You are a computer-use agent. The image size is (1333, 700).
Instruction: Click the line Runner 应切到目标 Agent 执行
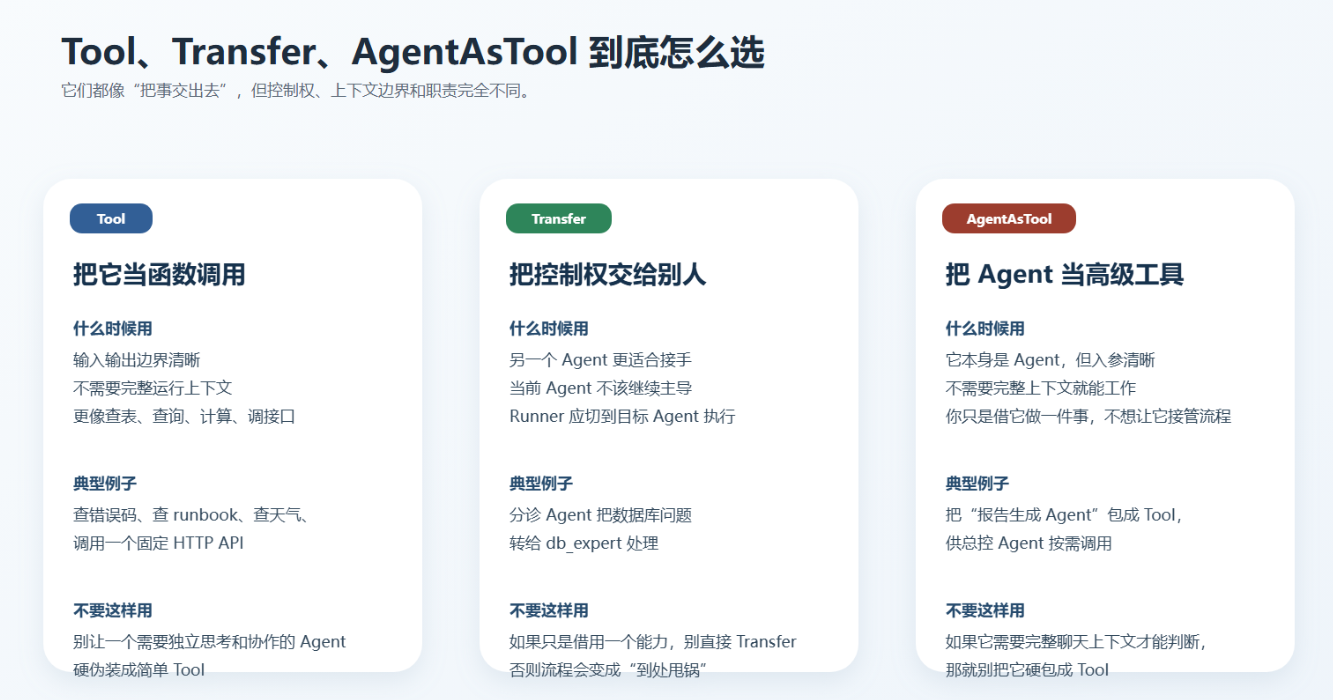click(x=622, y=416)
